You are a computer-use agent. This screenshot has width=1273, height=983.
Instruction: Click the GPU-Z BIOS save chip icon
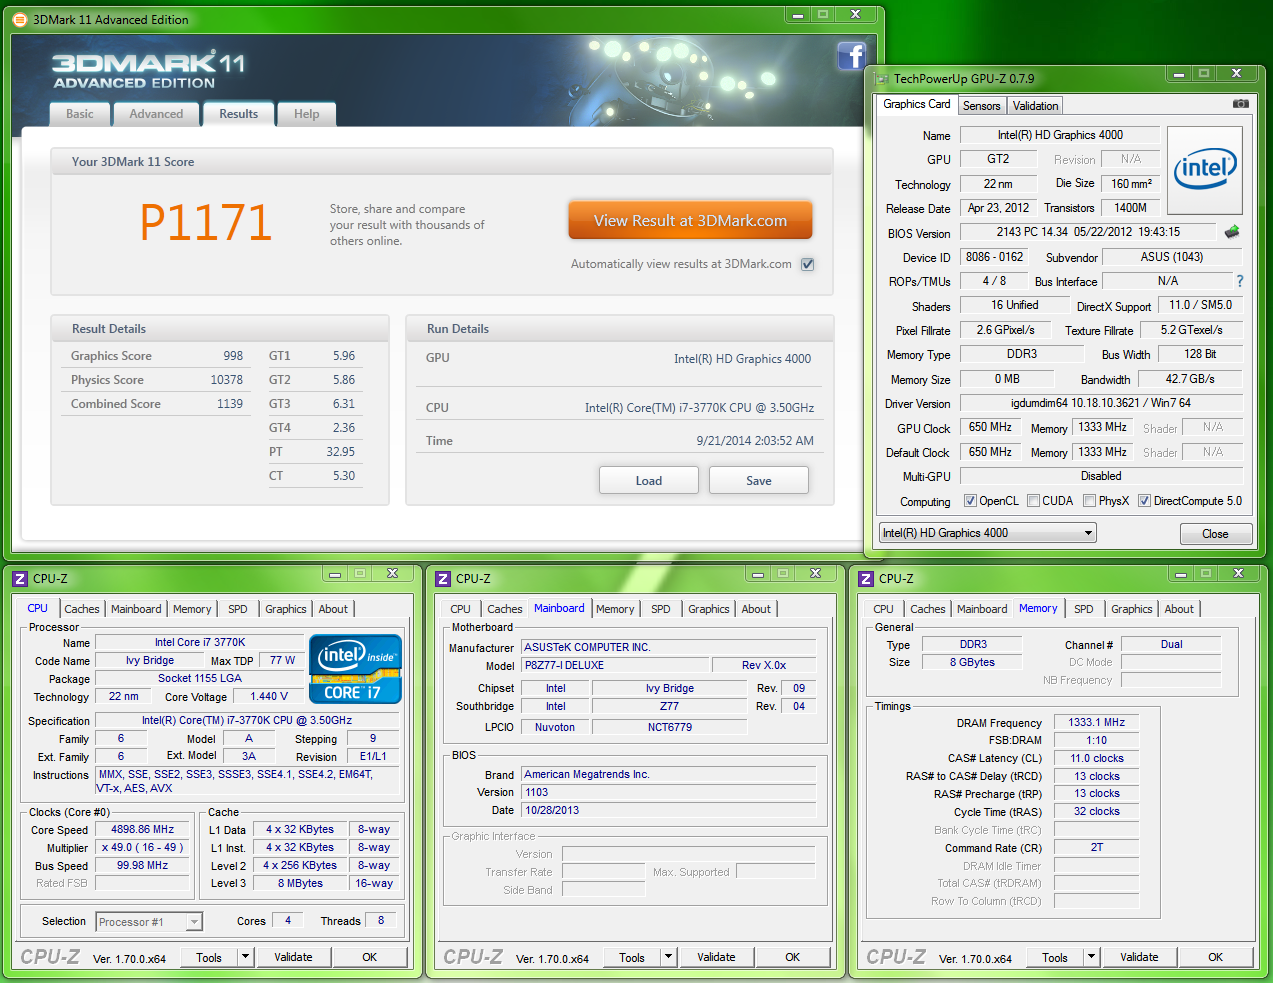point(1232,232)
